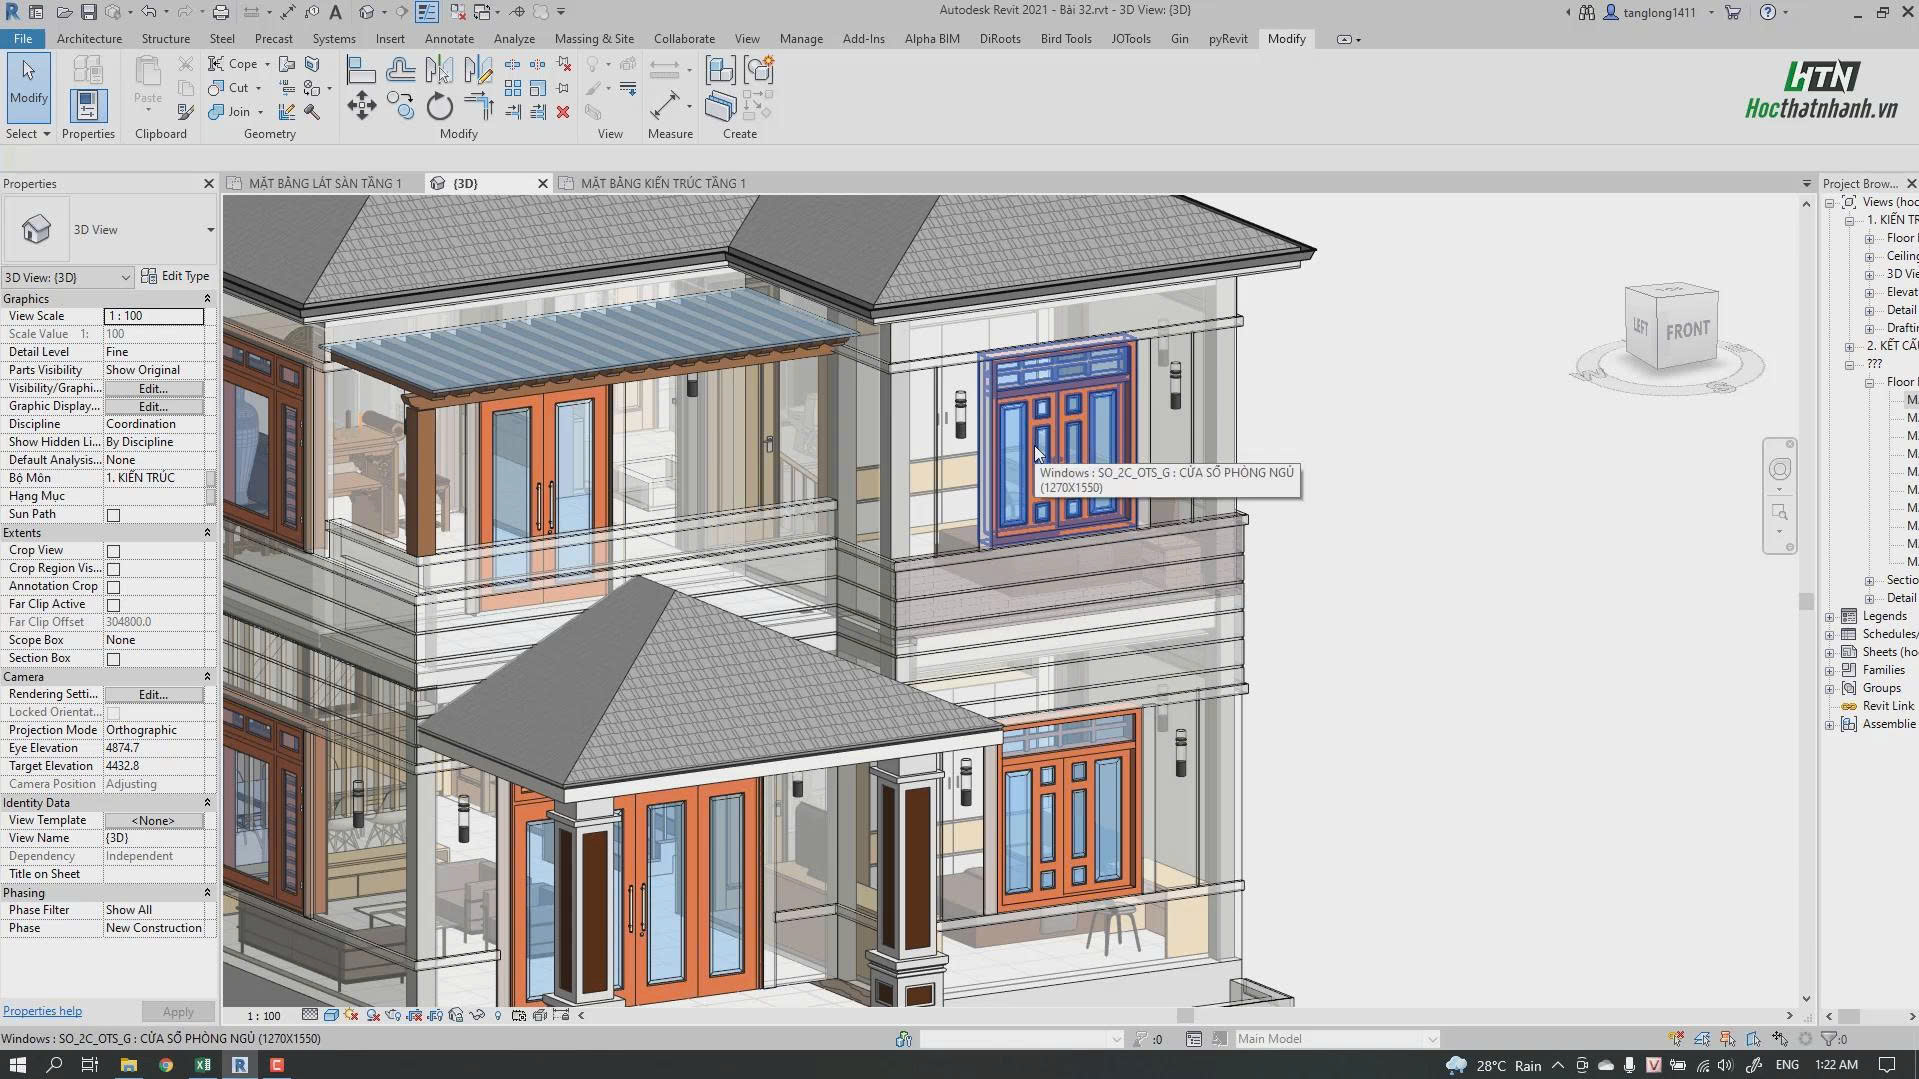Enable the Section Box checkbox

coord(113,659)
